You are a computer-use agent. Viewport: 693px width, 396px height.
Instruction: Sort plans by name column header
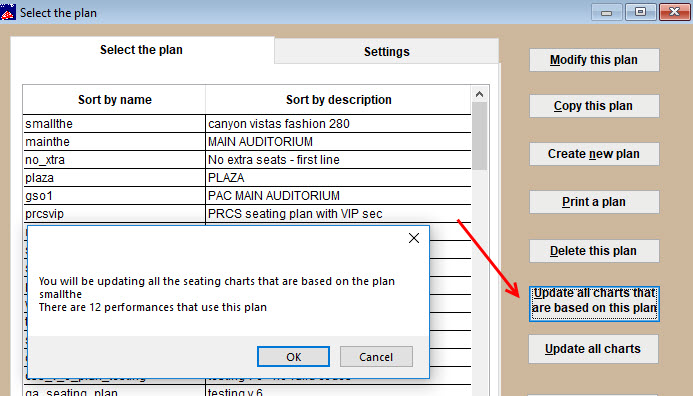pyautogui.click(x=114, y=100)
